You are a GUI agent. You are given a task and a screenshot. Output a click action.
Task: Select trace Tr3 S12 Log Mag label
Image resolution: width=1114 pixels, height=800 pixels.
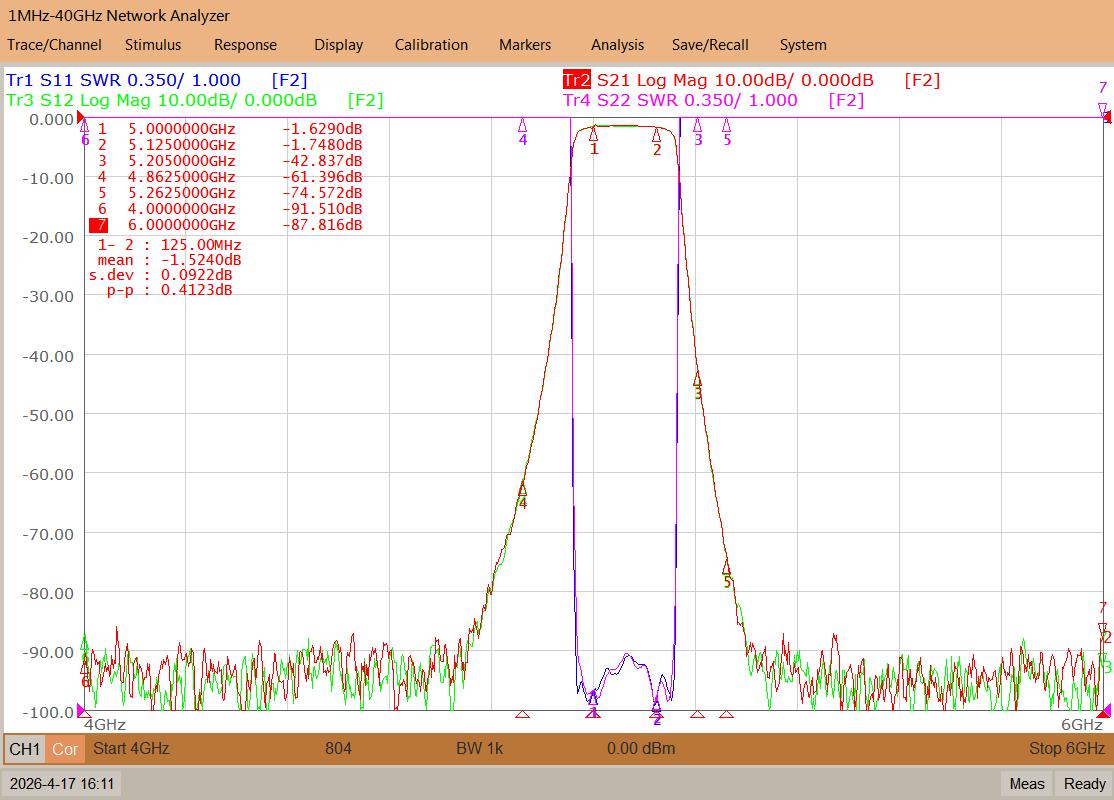click(194, 100)
